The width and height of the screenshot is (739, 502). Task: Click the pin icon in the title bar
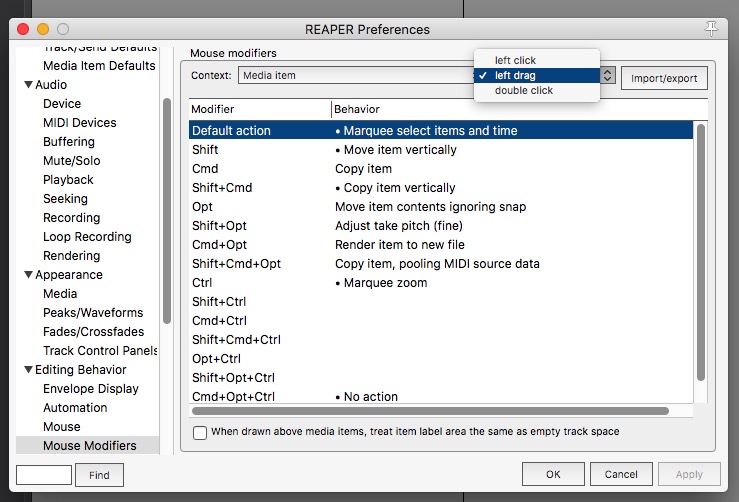point(711,29)
